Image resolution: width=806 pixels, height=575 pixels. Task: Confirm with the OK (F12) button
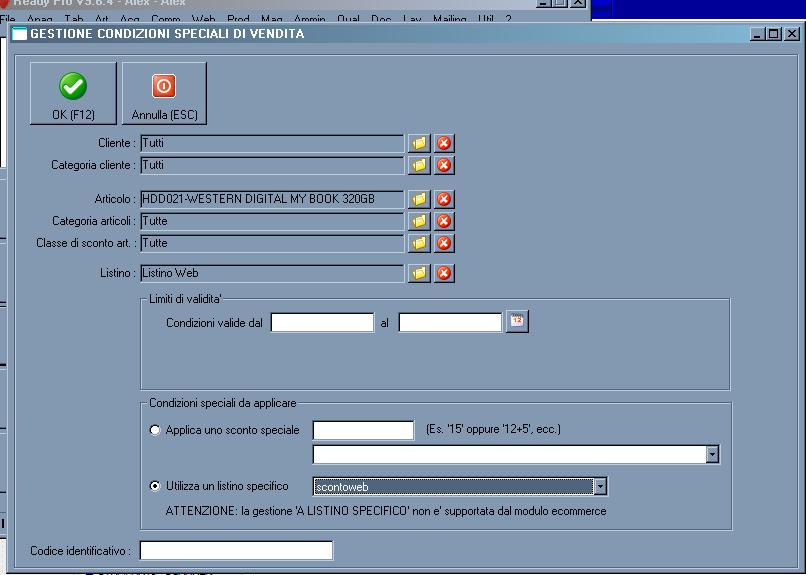click(73, 94)
